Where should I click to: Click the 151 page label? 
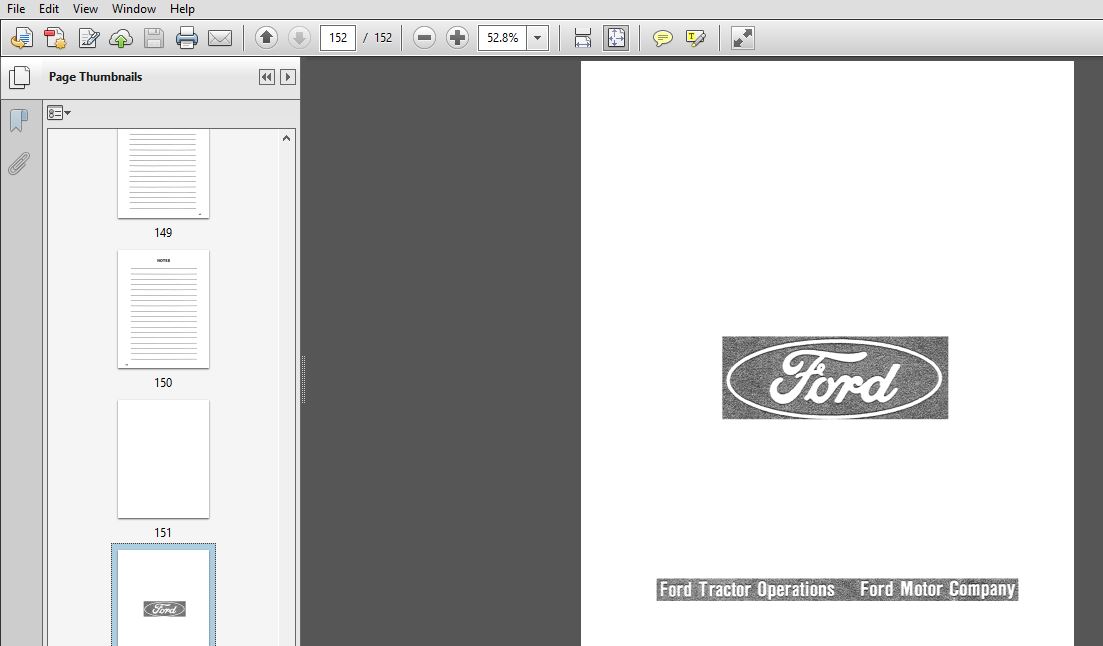click(x=163, y=533)
